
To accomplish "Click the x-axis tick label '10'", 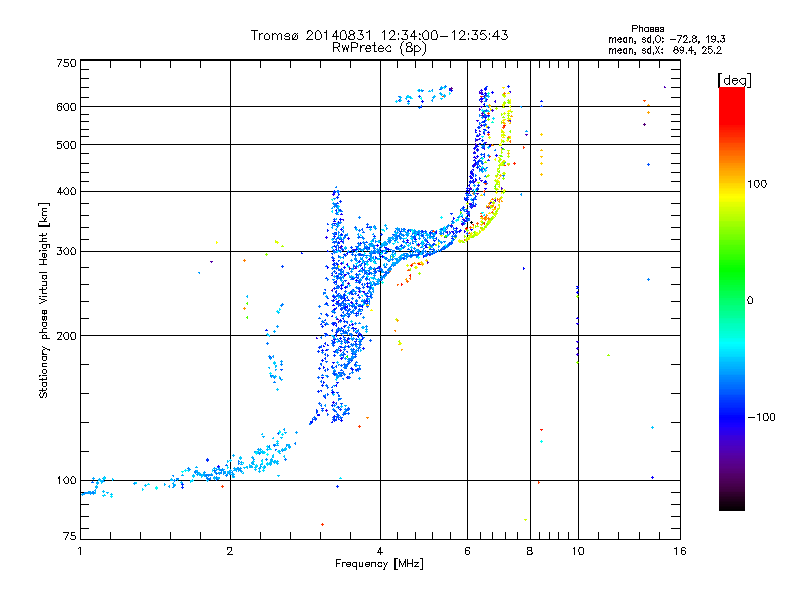I will click(578, 551).
